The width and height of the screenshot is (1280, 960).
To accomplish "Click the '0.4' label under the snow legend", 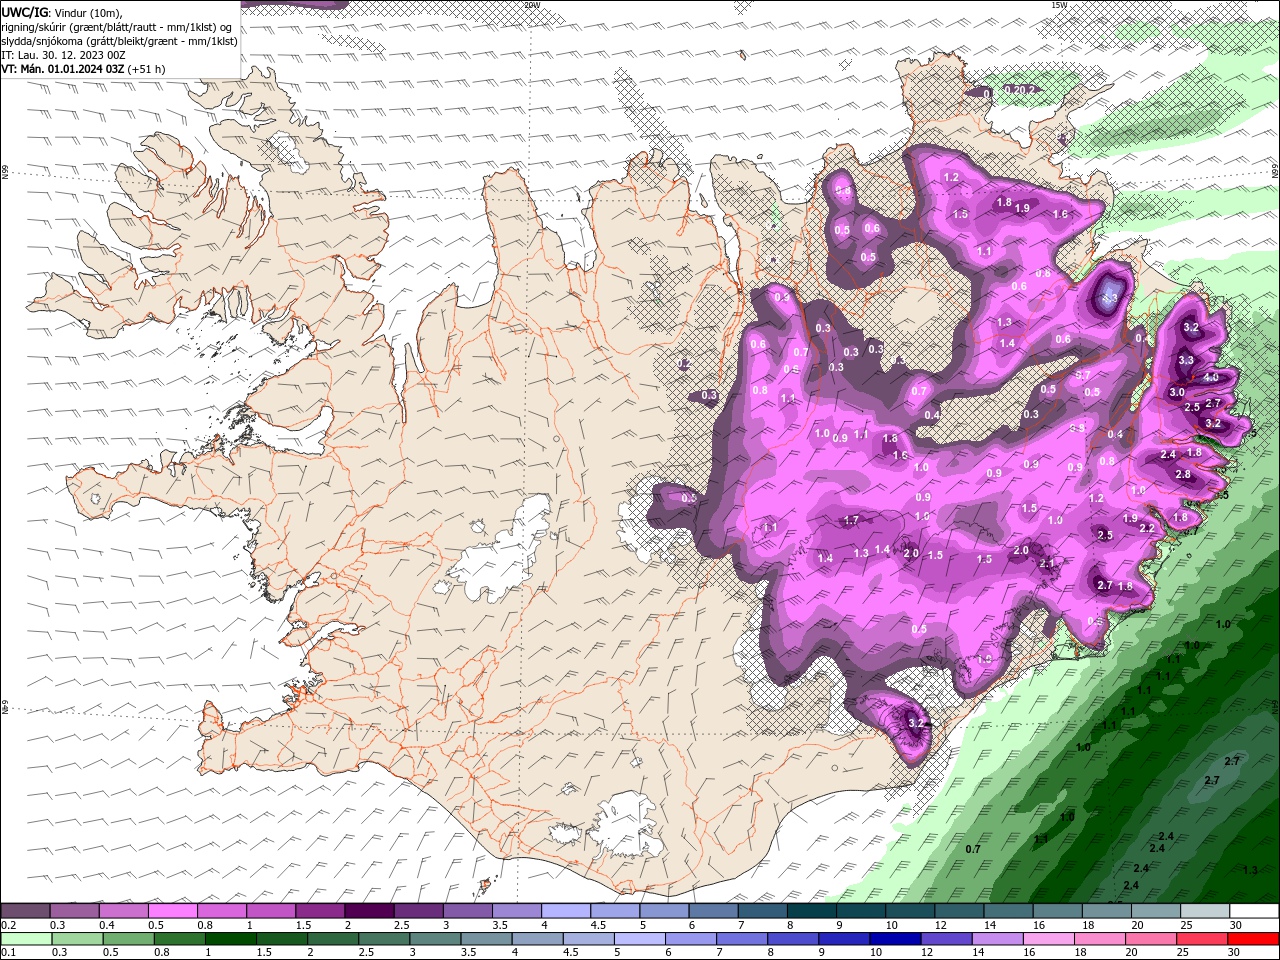I will point(107,925).
